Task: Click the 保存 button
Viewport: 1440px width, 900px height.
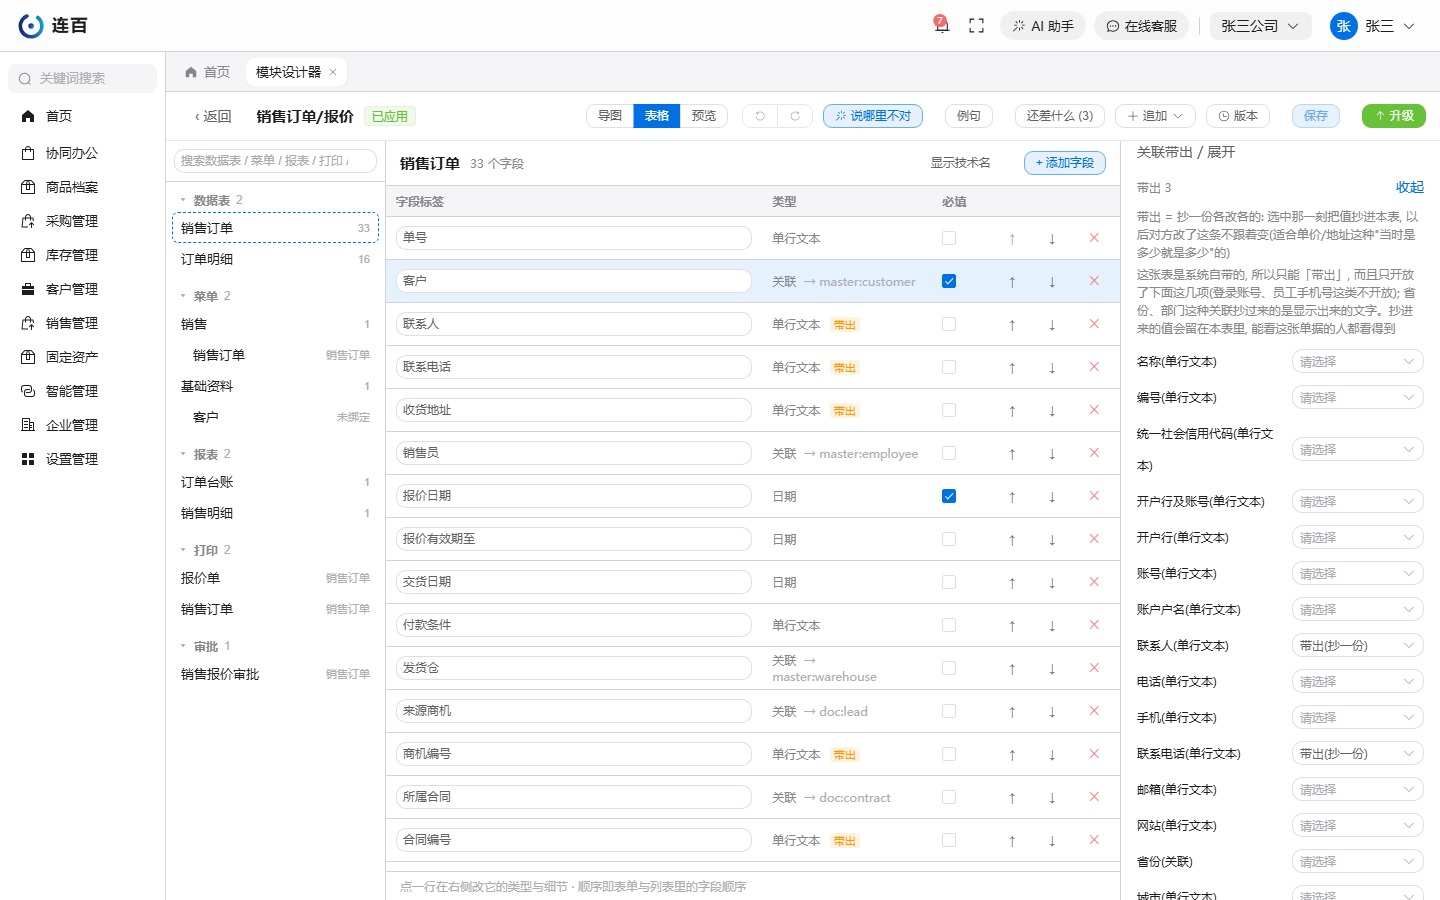Action: (x=1316, y=116)
